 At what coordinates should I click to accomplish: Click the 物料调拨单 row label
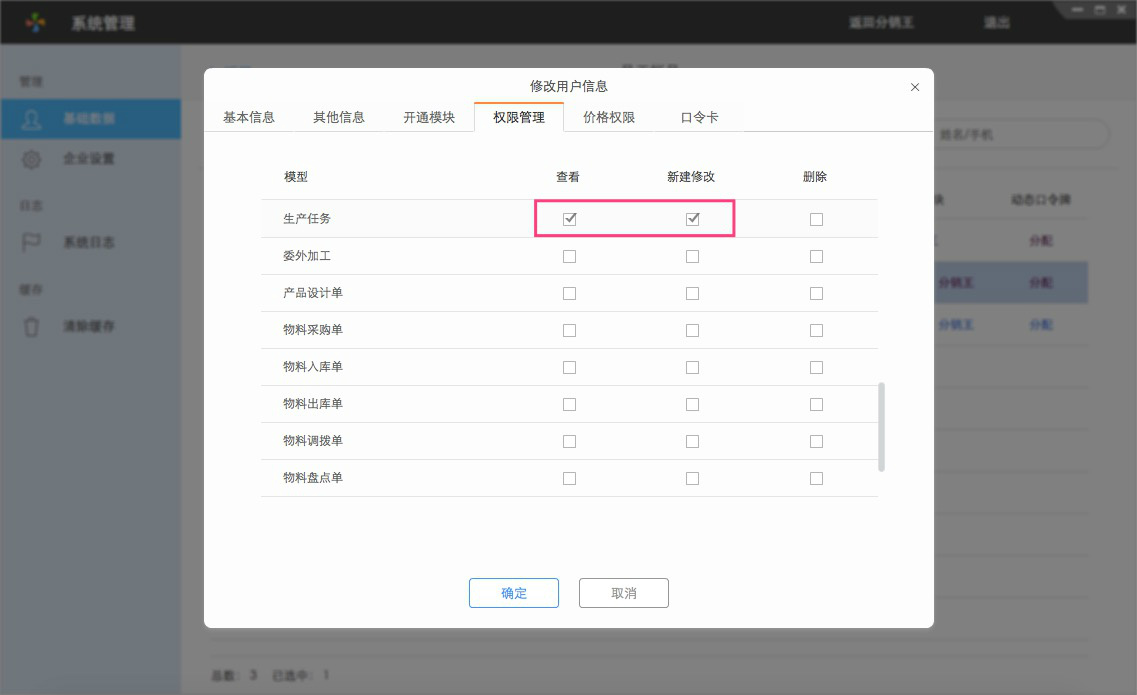coord(313,440)
